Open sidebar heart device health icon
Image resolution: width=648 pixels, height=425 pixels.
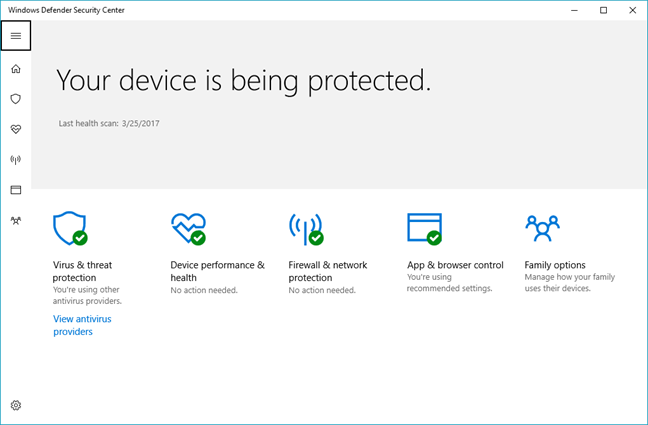click(16, 129)
